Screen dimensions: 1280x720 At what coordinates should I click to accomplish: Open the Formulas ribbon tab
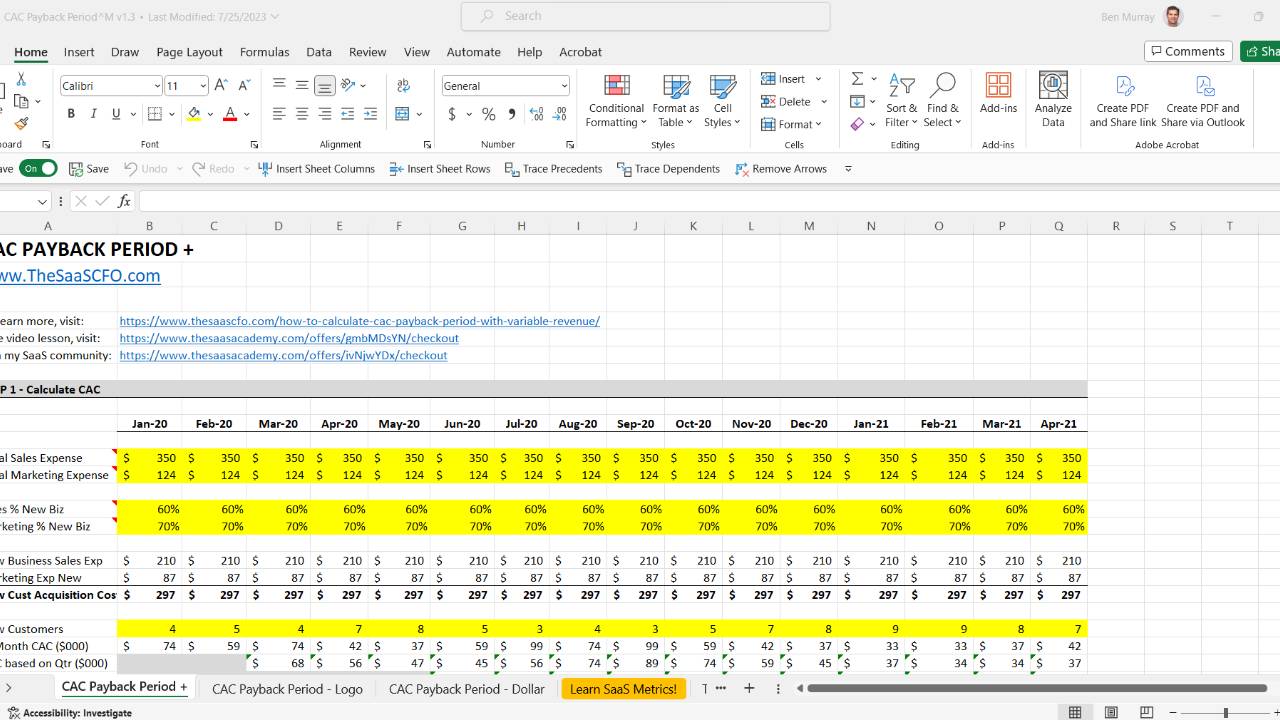click(264, 52)
